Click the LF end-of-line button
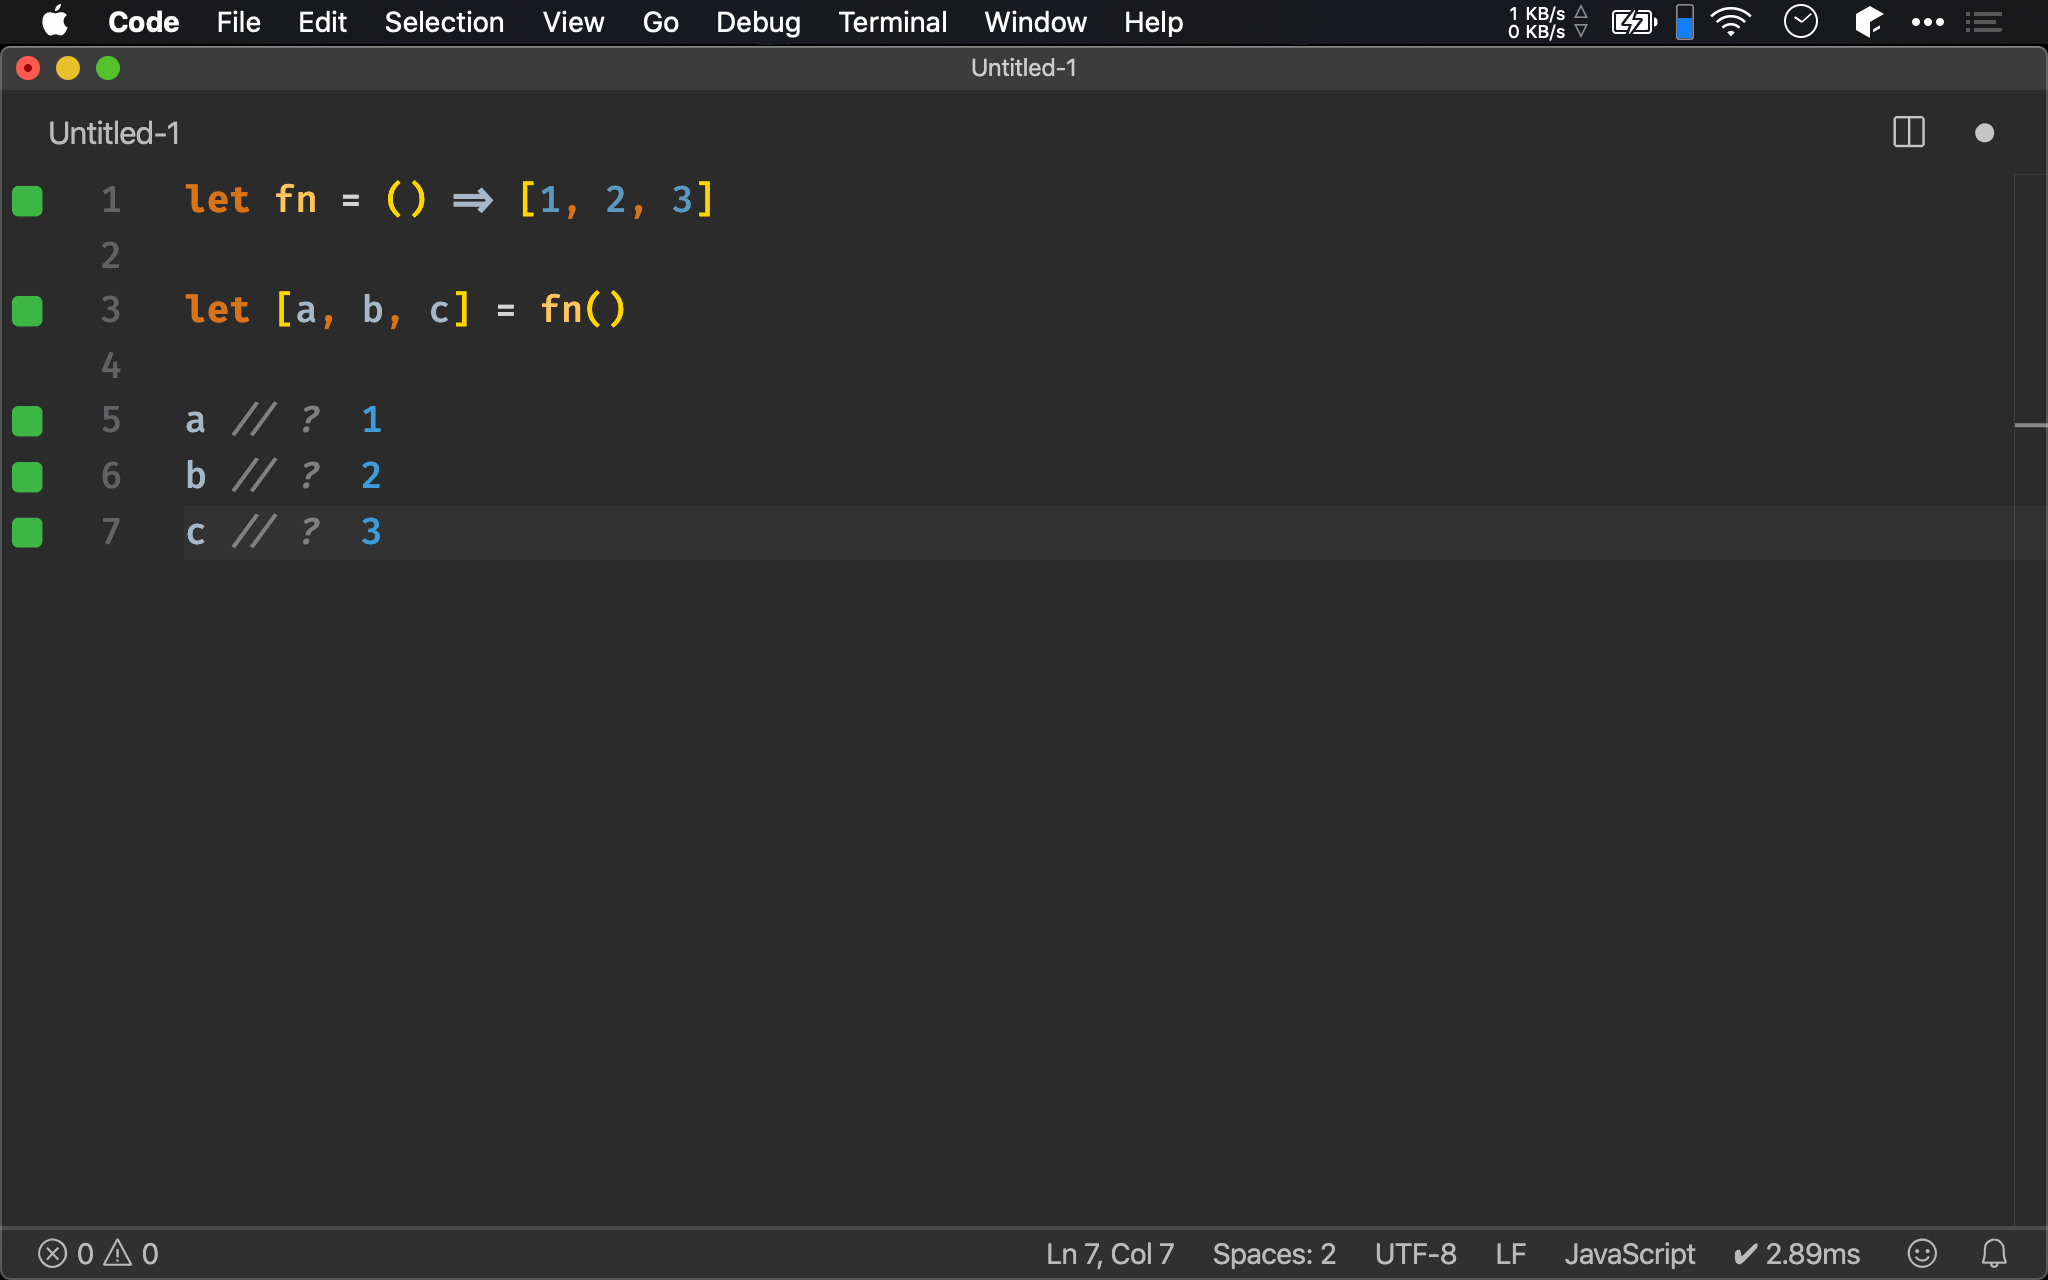The width and height of the screenshot is (2048, 1280). coord(1510,1253)
